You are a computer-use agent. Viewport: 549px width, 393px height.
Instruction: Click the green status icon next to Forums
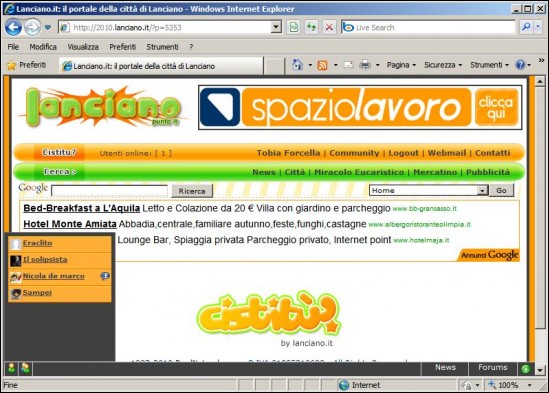tap(525, 368)
